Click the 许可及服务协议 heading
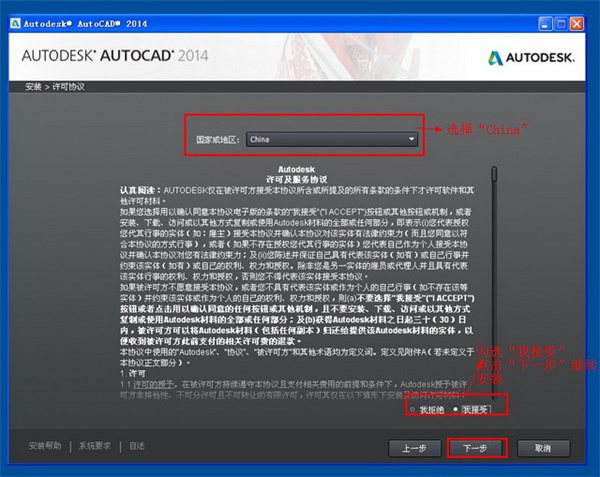 click(x=297, y=179)
